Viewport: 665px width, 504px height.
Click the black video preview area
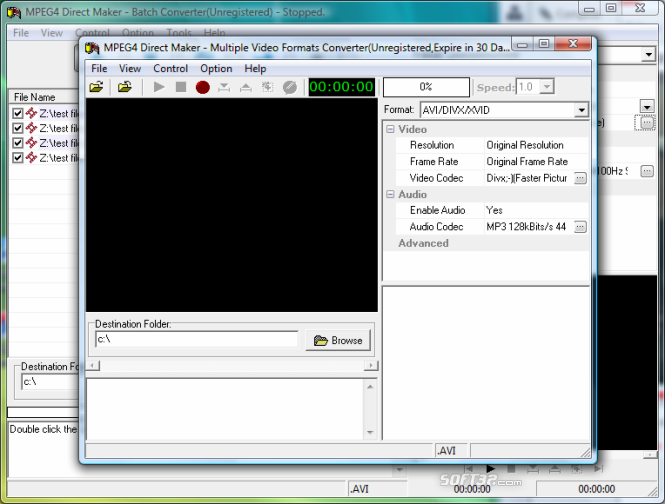point(232,205)
